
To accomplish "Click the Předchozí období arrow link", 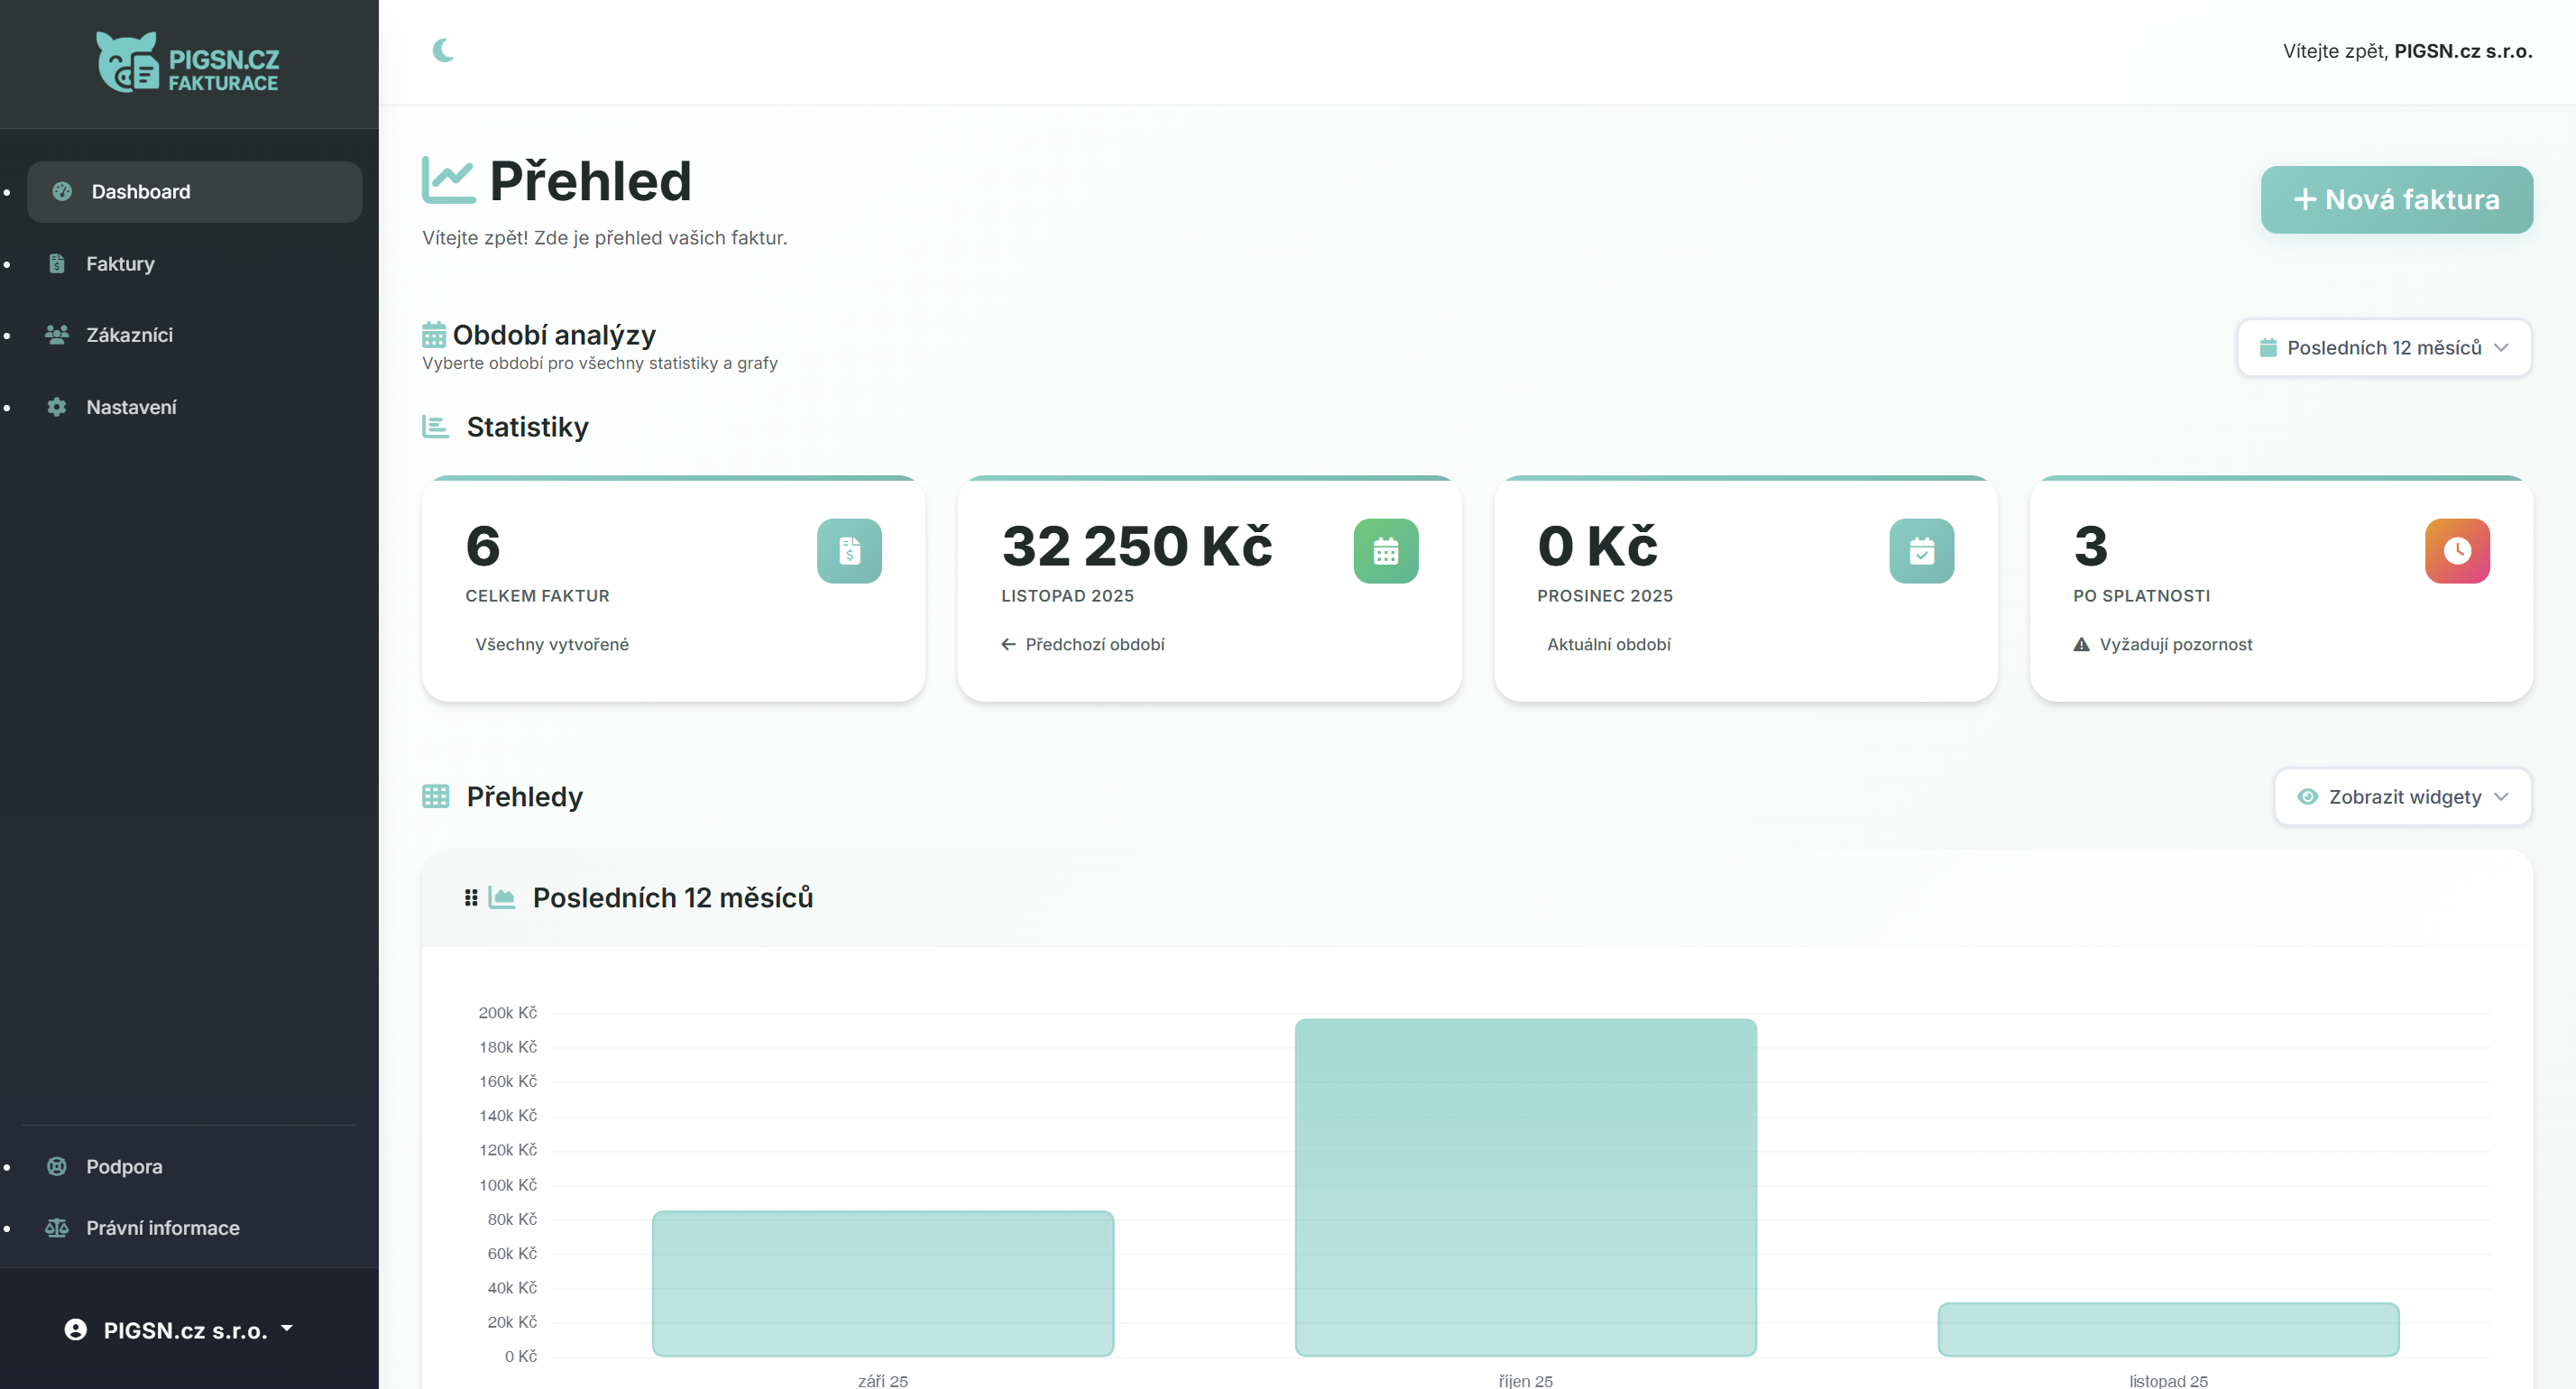I will [1083, 645].
